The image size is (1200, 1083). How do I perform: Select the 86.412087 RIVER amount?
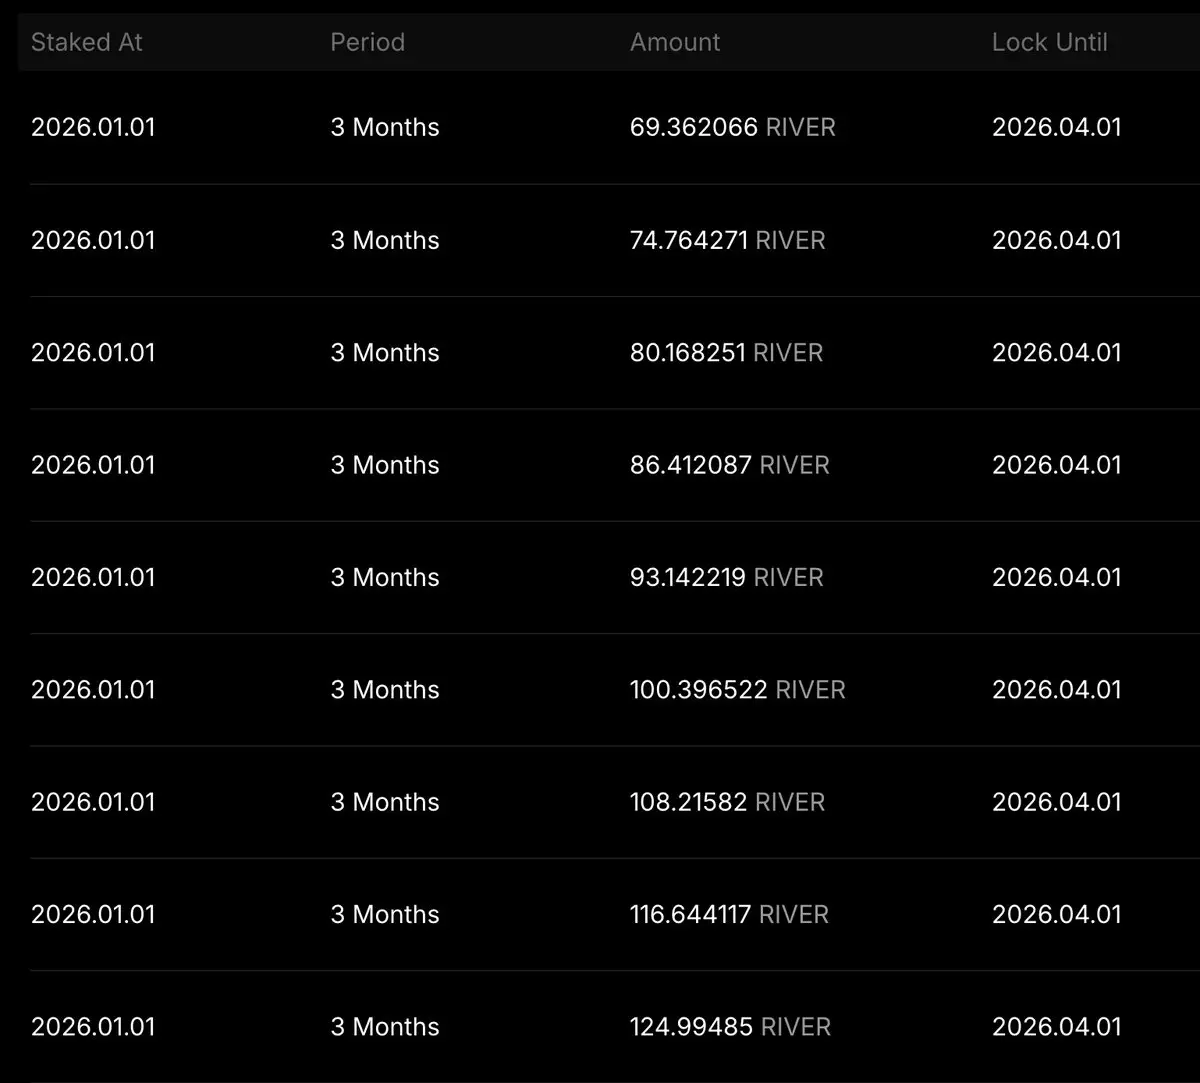[730, 465]
